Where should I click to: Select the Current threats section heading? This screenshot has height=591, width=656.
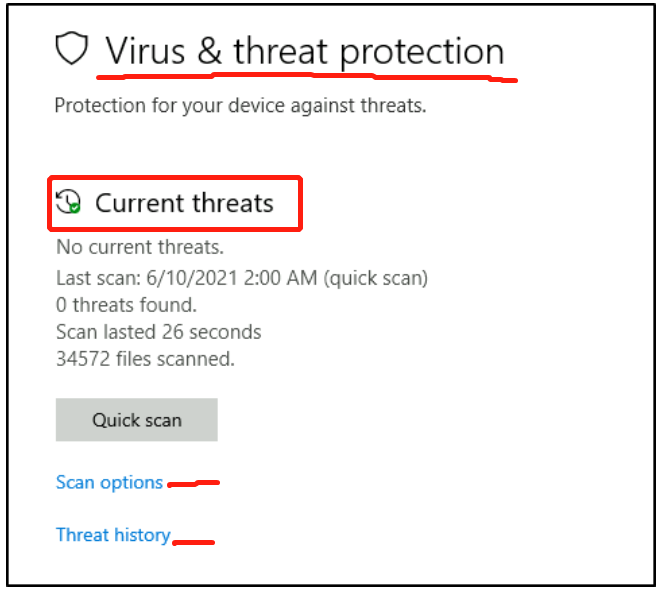(x=184, y=204)
